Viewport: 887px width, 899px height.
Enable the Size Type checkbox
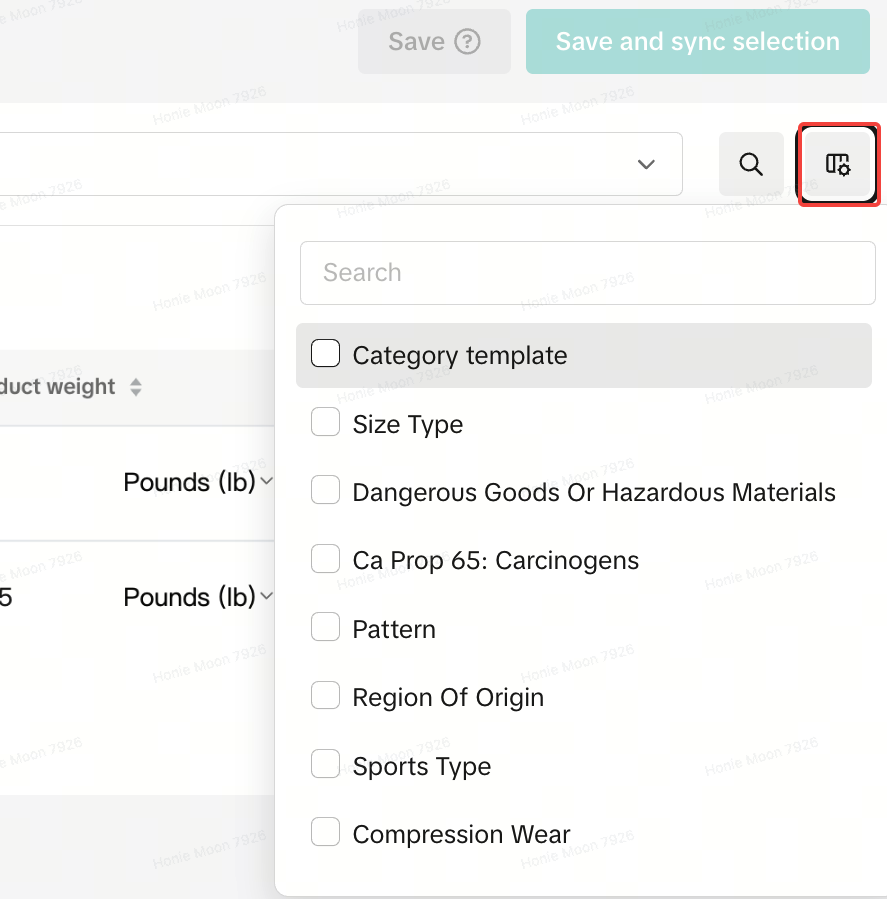point(325,423)
